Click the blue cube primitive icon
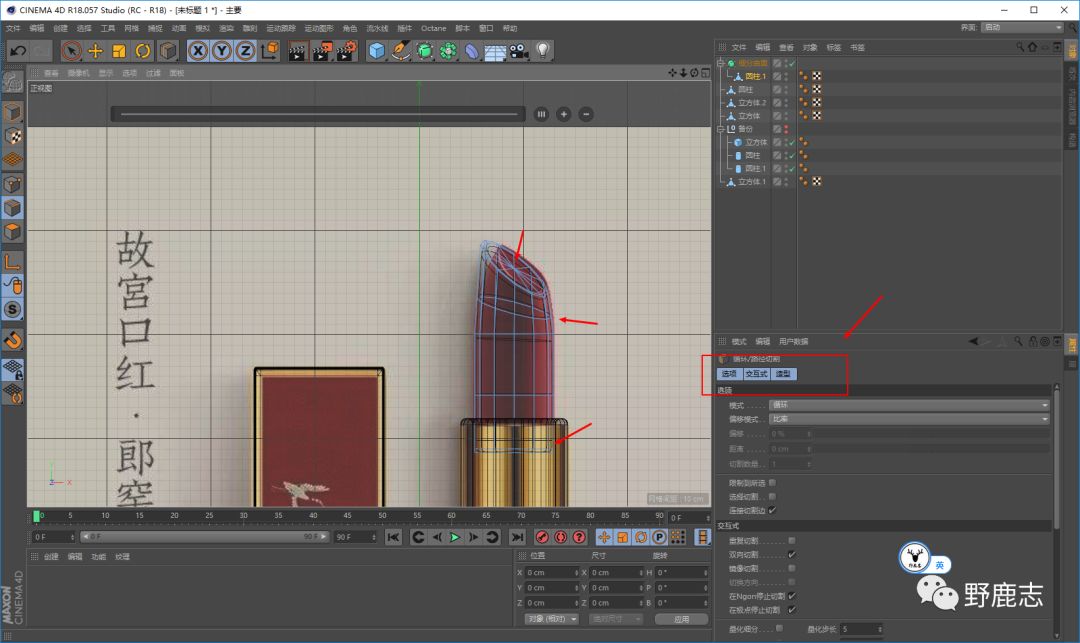Screen dimensions: 1080x643 pos(376,50)
